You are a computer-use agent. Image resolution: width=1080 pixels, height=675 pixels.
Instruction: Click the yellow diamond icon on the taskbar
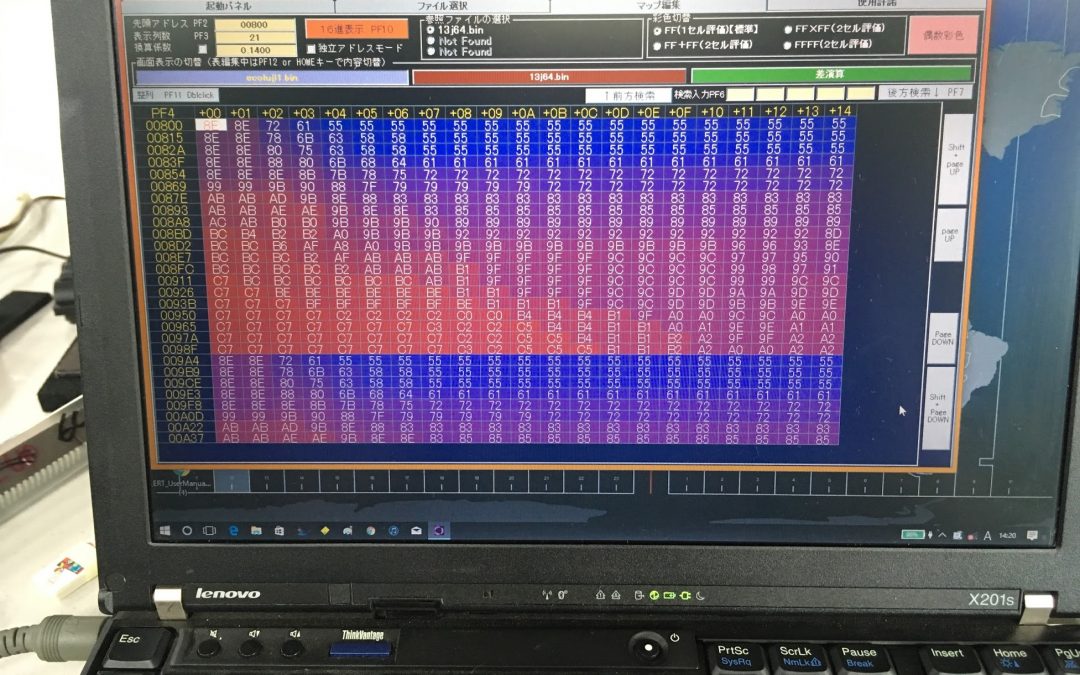click(x=324, y=531)
